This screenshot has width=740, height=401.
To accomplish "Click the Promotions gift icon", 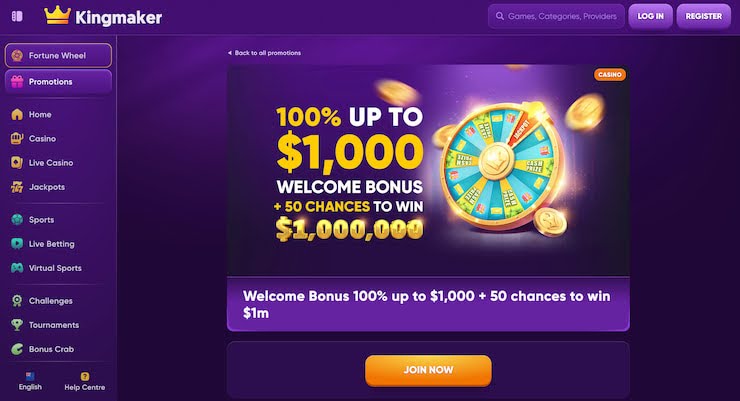I will 17,82.
